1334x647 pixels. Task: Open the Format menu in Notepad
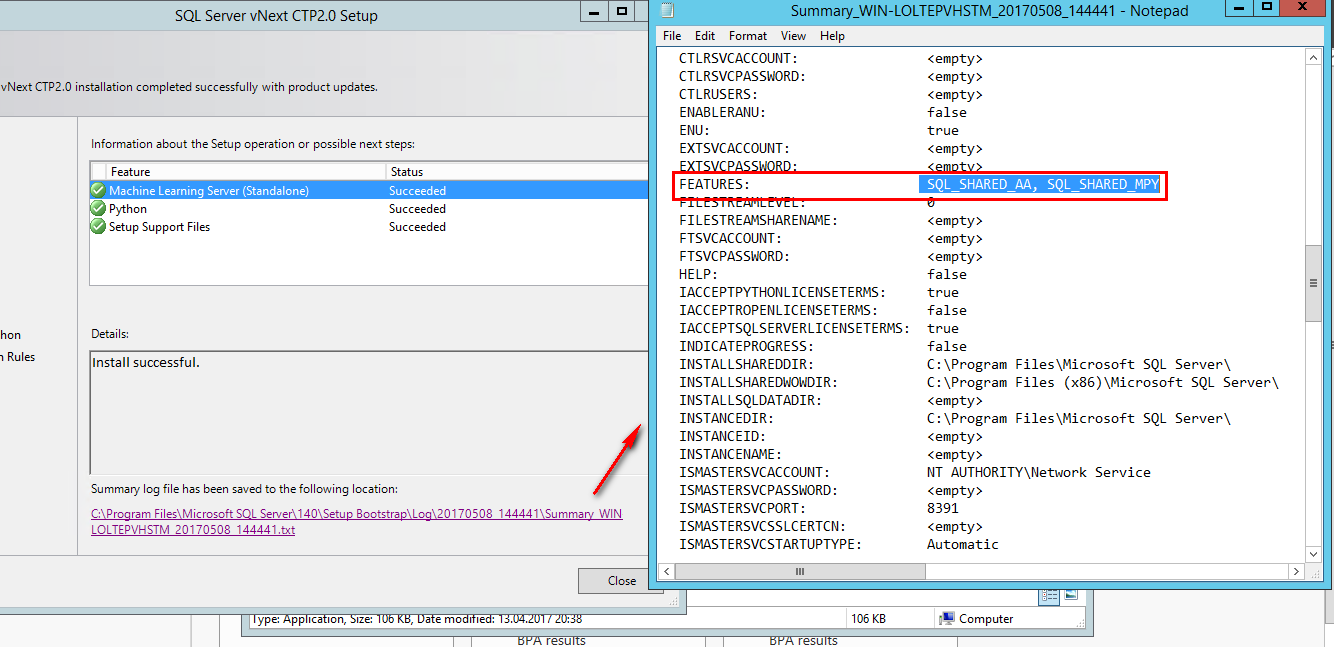tap(748, 36)
